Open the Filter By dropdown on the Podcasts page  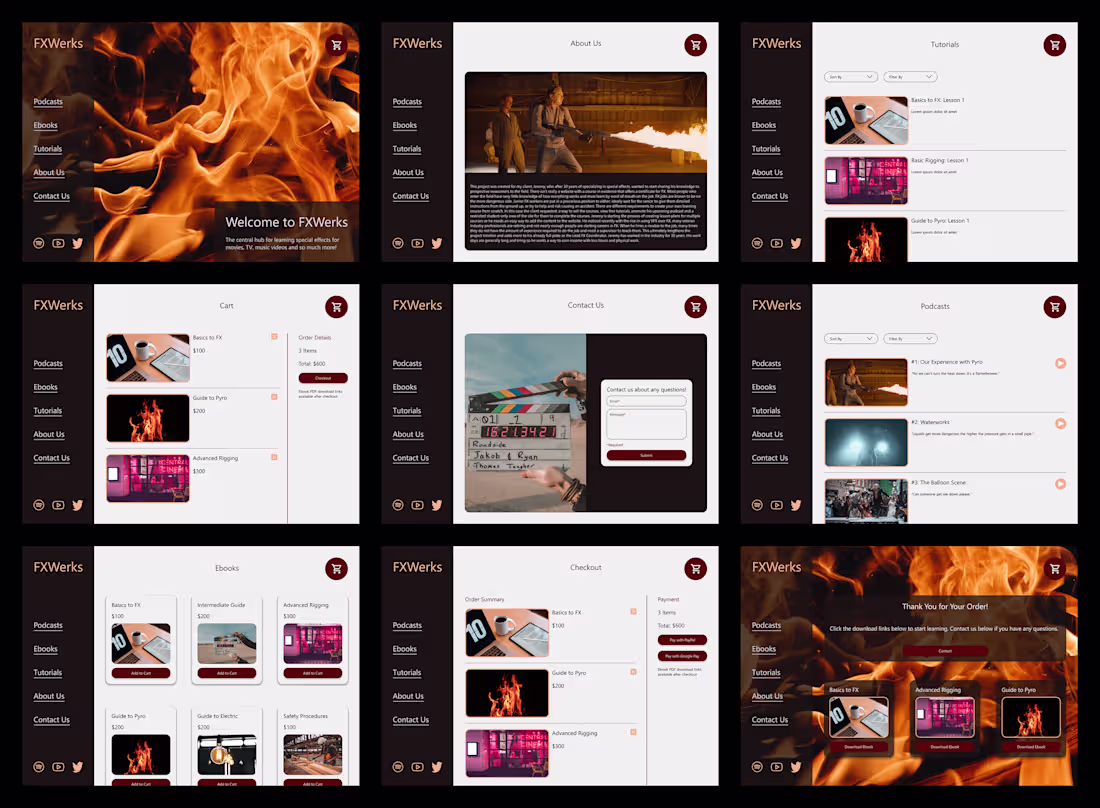(910, 338)
